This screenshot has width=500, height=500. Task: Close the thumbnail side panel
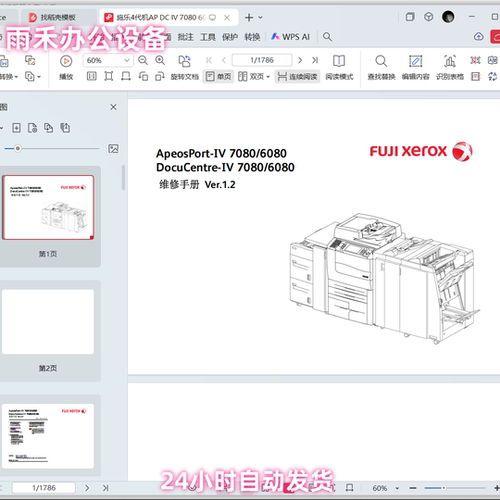[x=113, y=107]
